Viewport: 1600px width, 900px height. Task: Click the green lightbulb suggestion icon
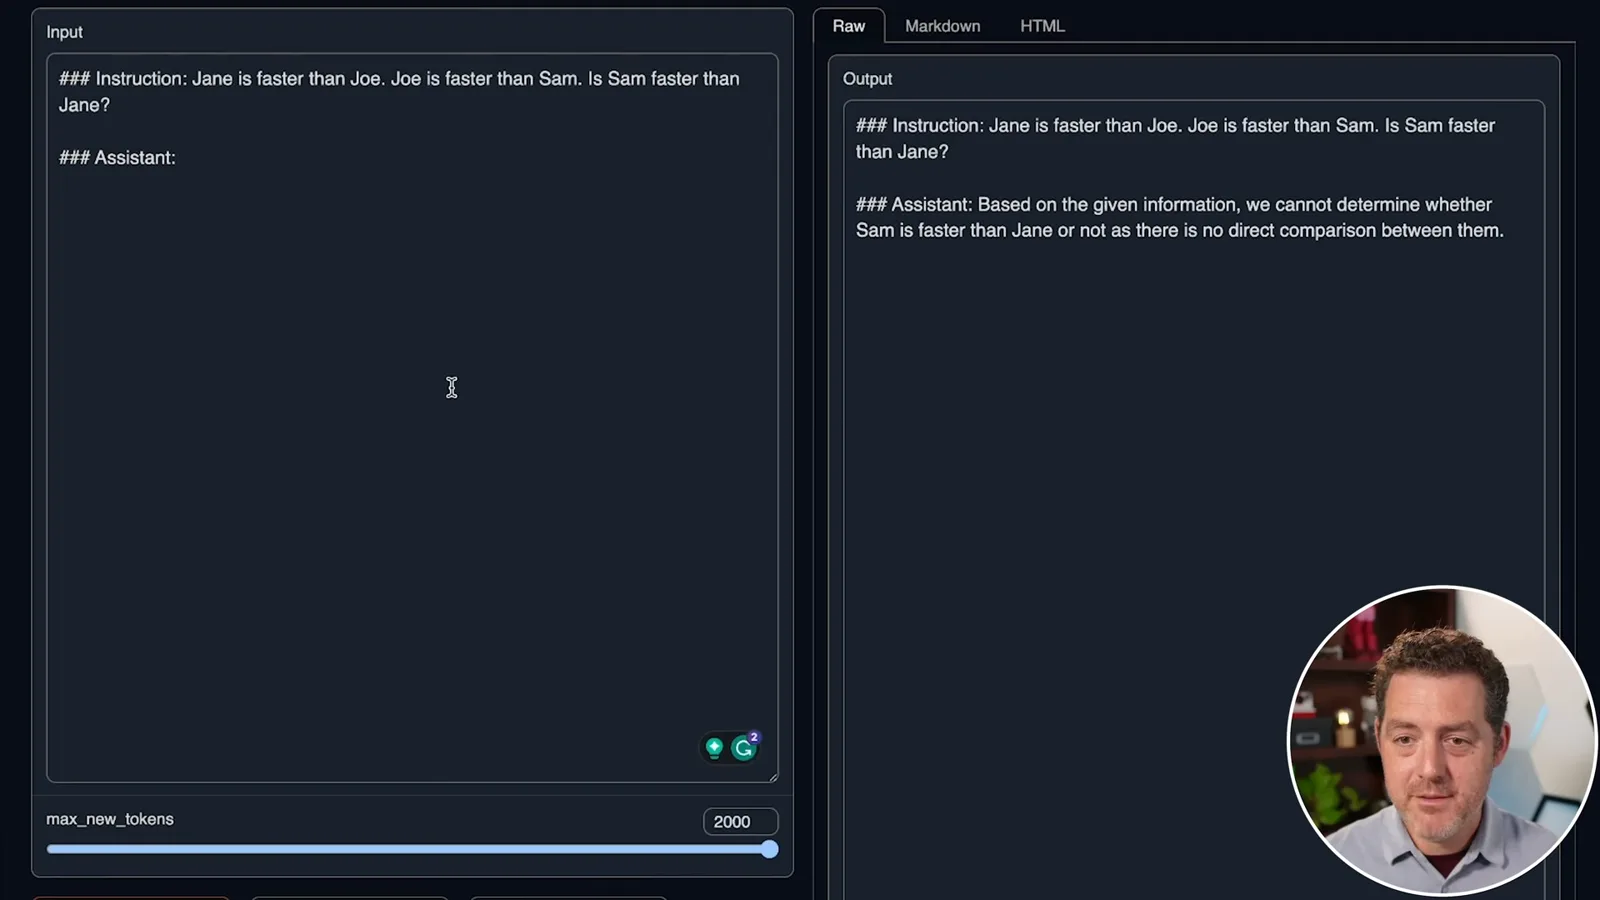[x=714, y=747]
